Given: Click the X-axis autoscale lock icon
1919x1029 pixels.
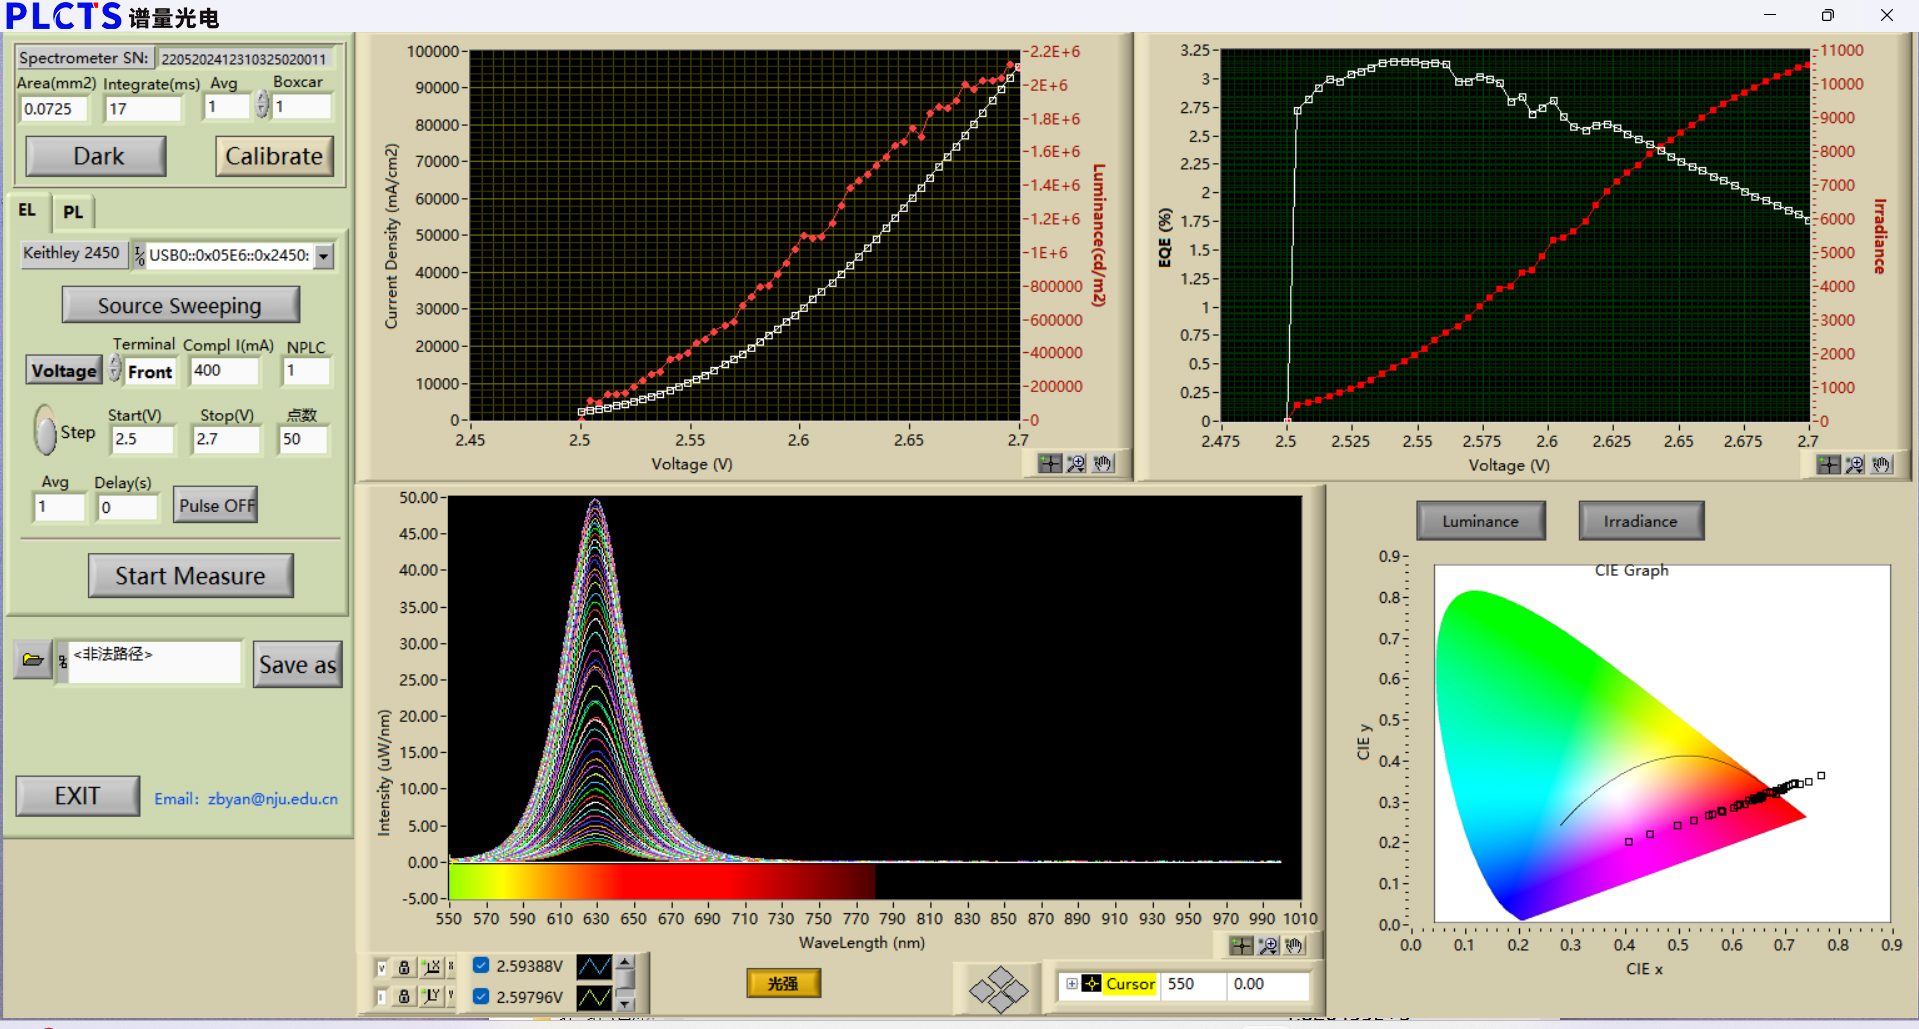Looking at the screenshot, I should coord(404,967).
